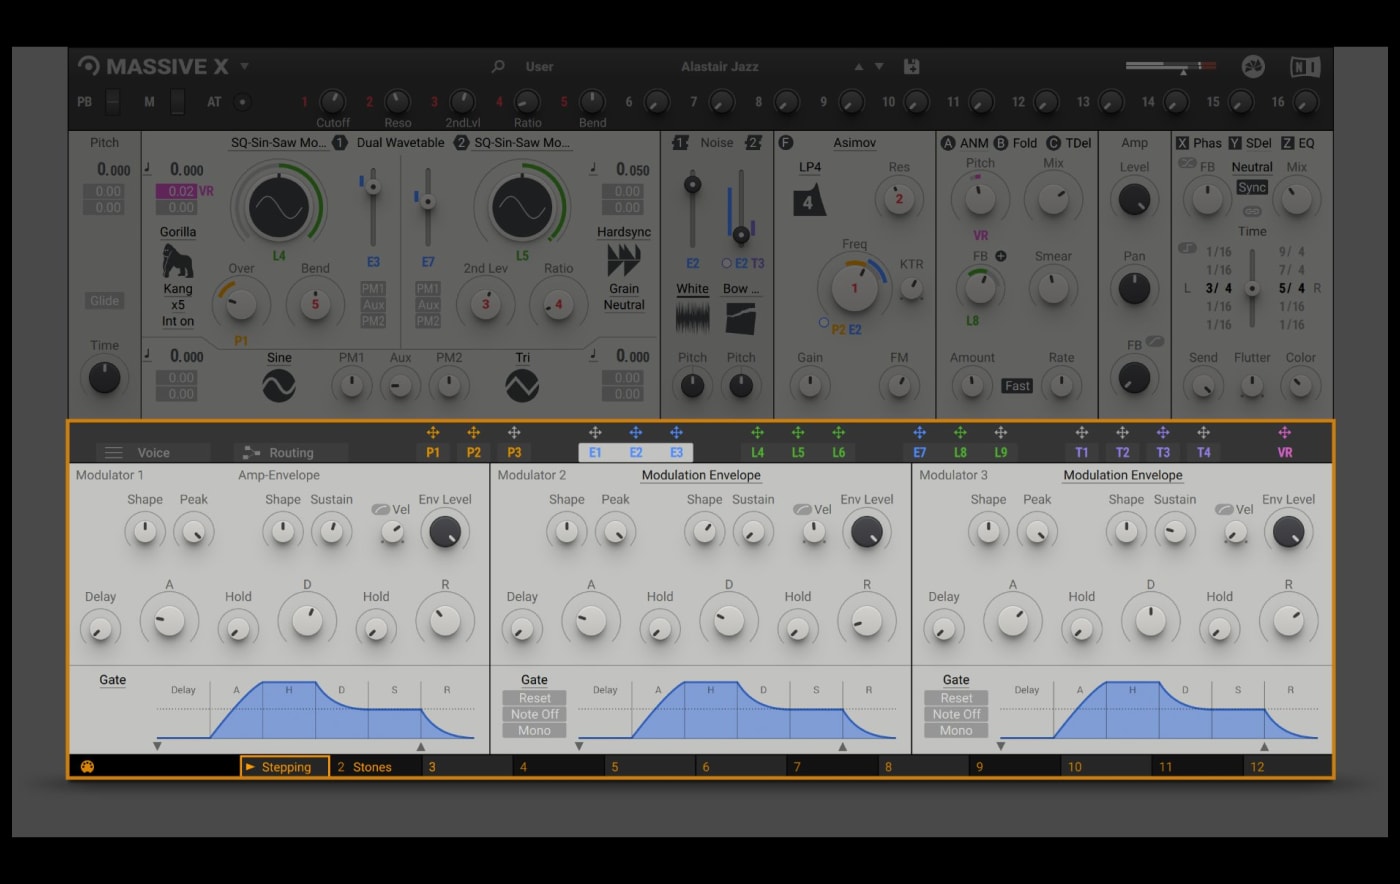Click the White noise waveform thumbnail icon
This screenshot has width=1400, height=884.
coord(692,319)
